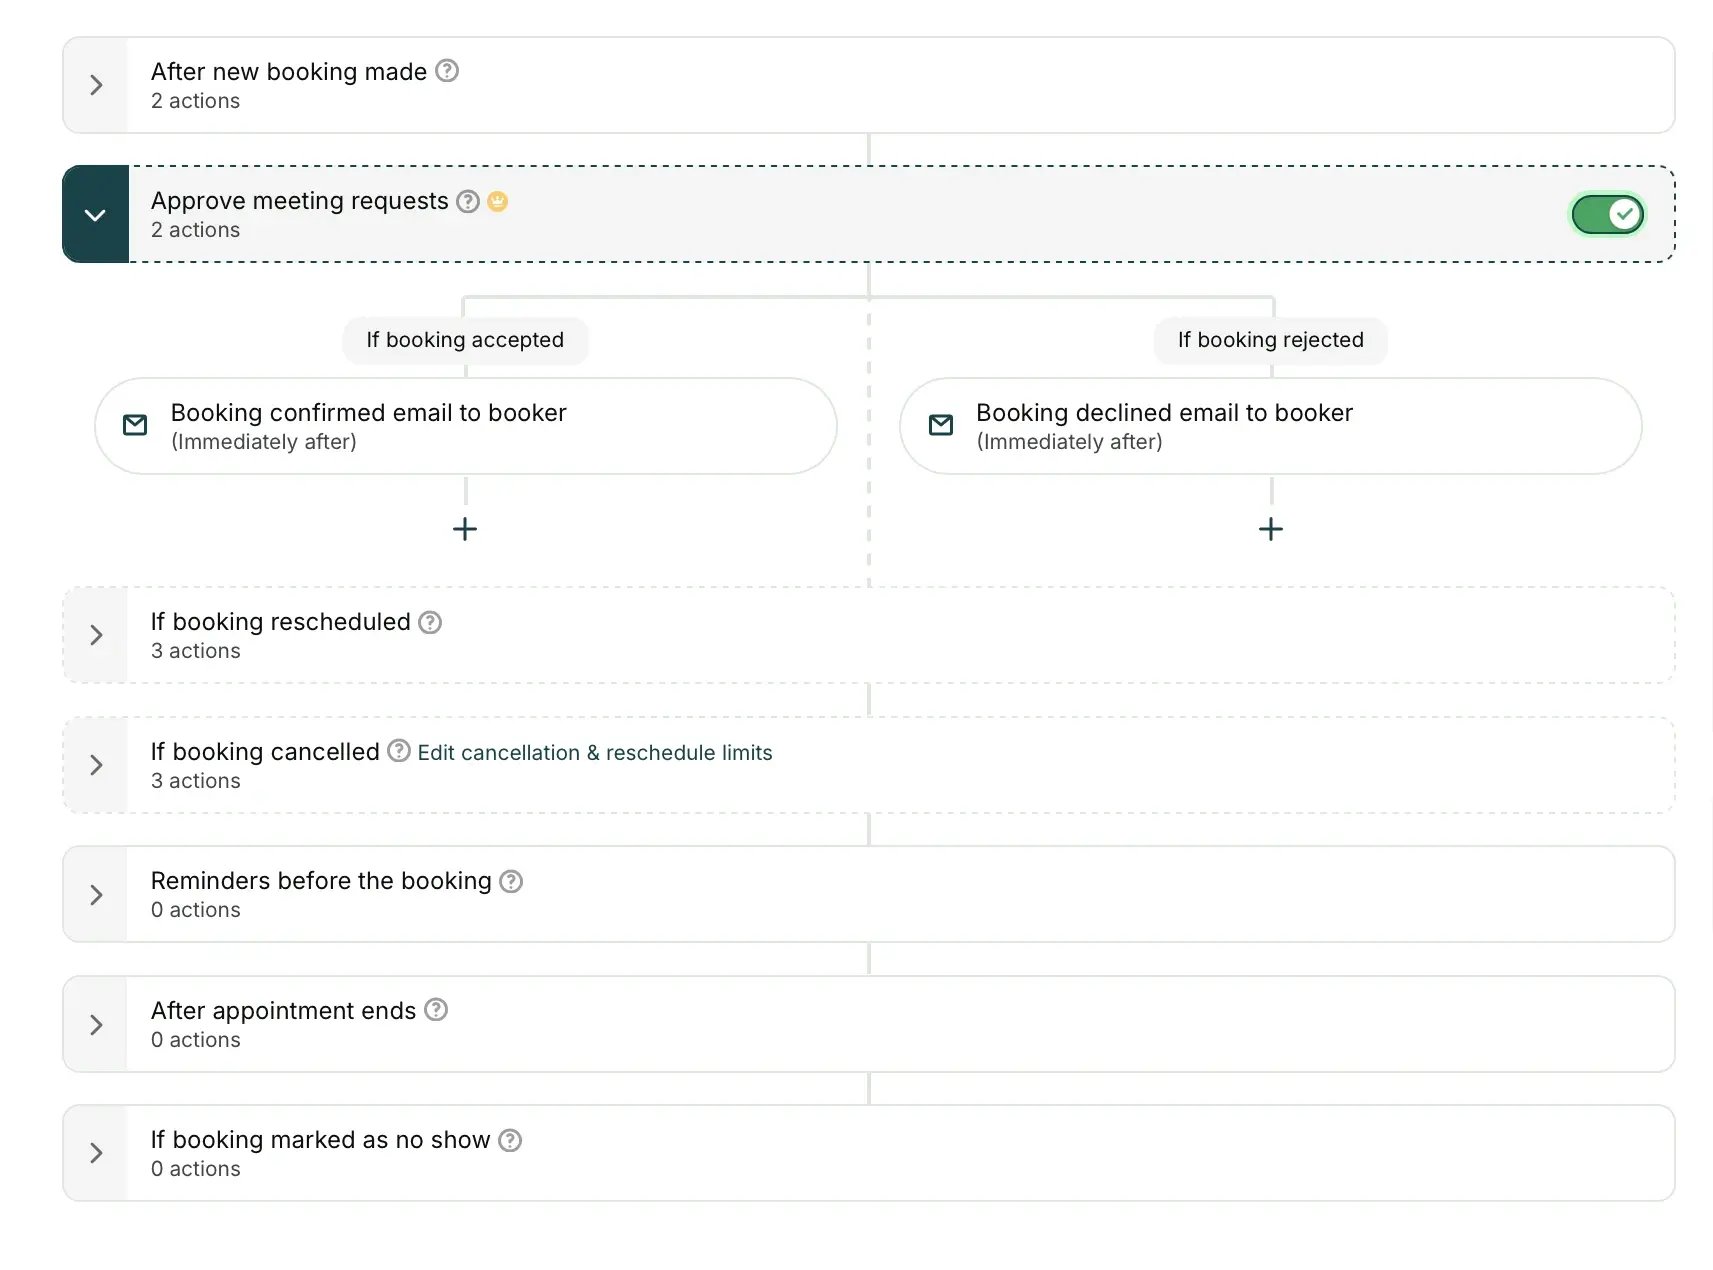
Task: Click help icon next to If booking rescheduled
Action: 430,622
